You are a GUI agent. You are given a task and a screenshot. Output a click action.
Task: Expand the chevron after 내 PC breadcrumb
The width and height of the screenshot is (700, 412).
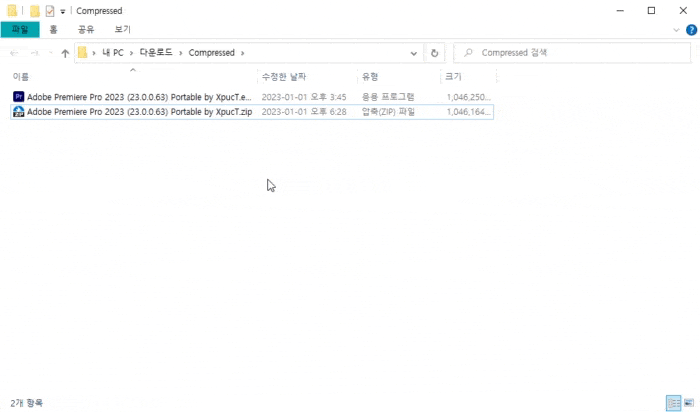132,53
